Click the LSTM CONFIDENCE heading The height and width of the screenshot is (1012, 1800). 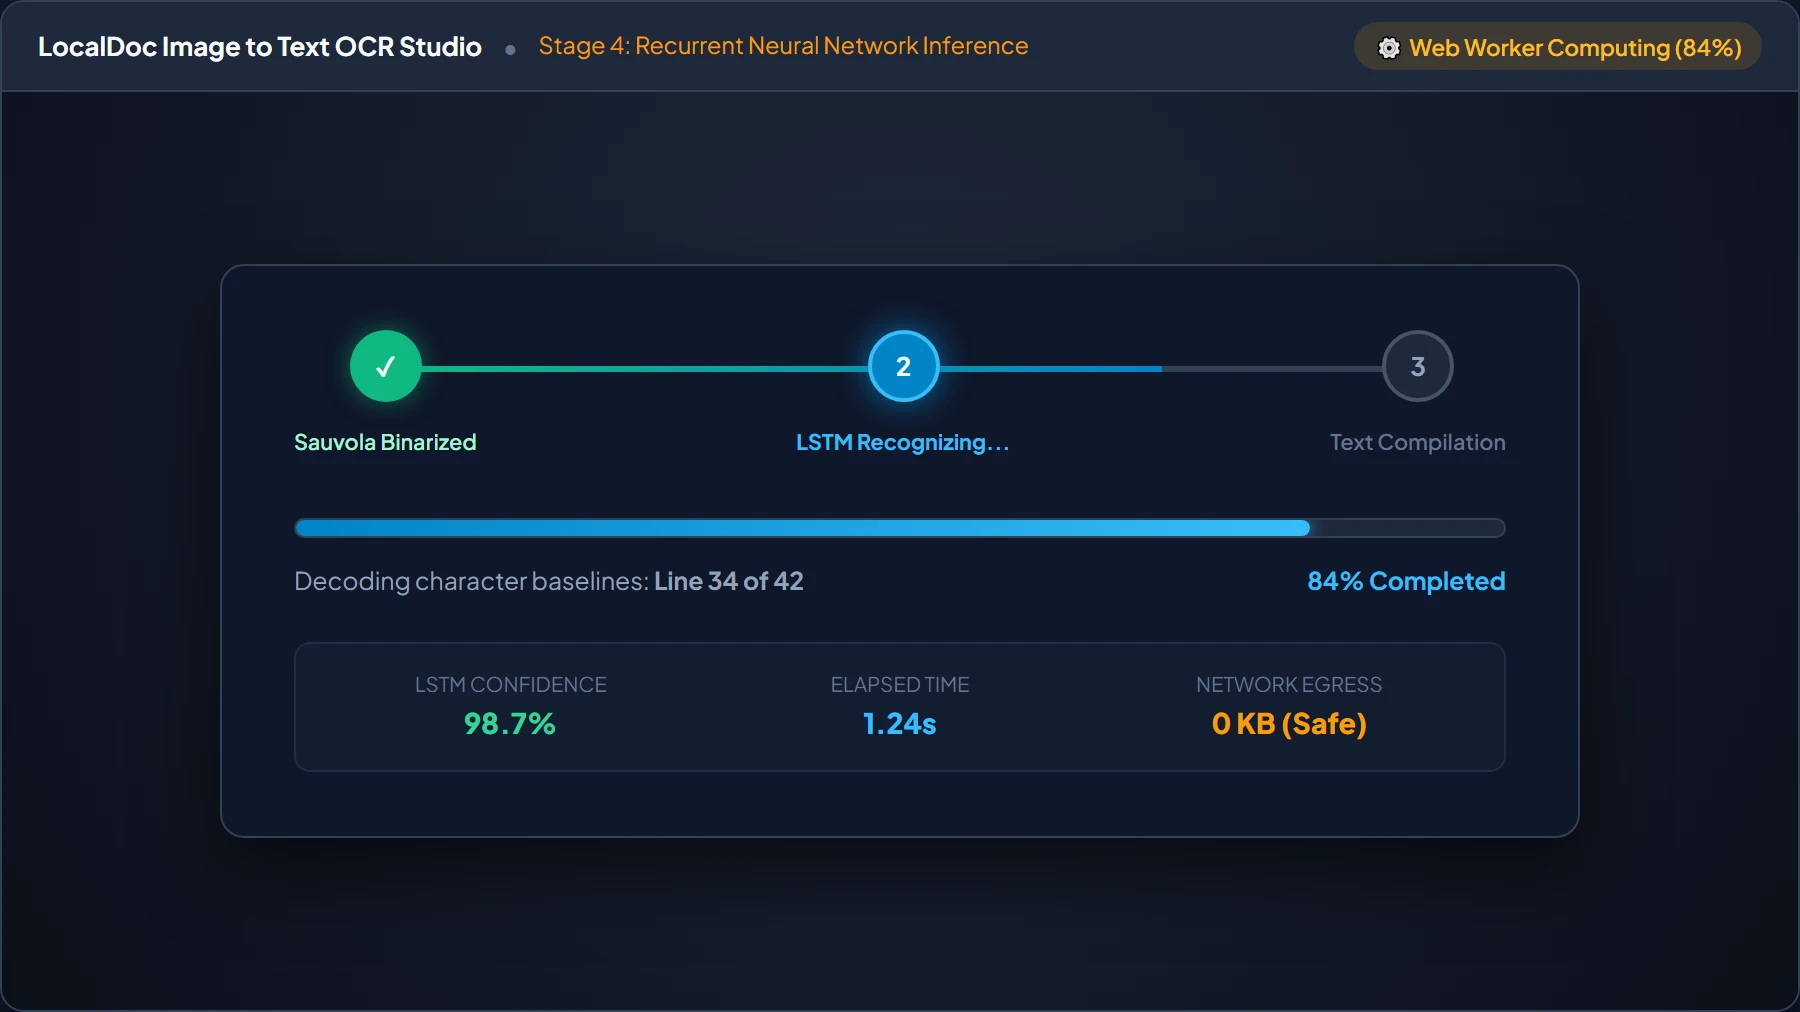coord(510,685)
